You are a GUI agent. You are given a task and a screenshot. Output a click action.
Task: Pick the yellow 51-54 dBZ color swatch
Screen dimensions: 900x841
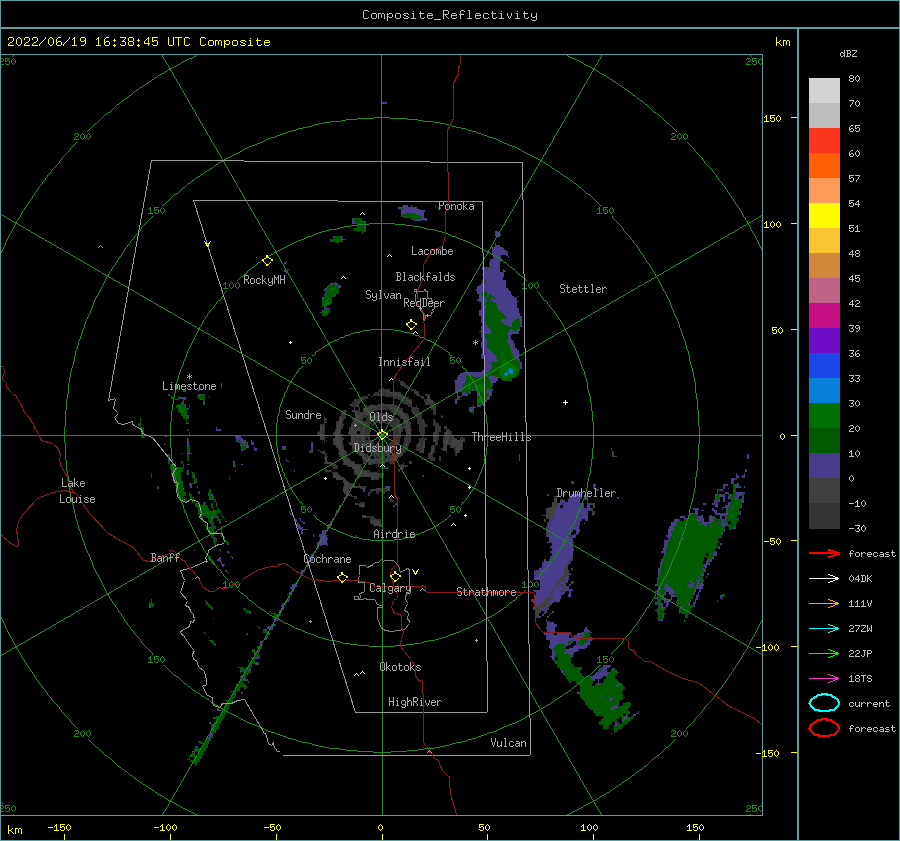tap(824, 216)
